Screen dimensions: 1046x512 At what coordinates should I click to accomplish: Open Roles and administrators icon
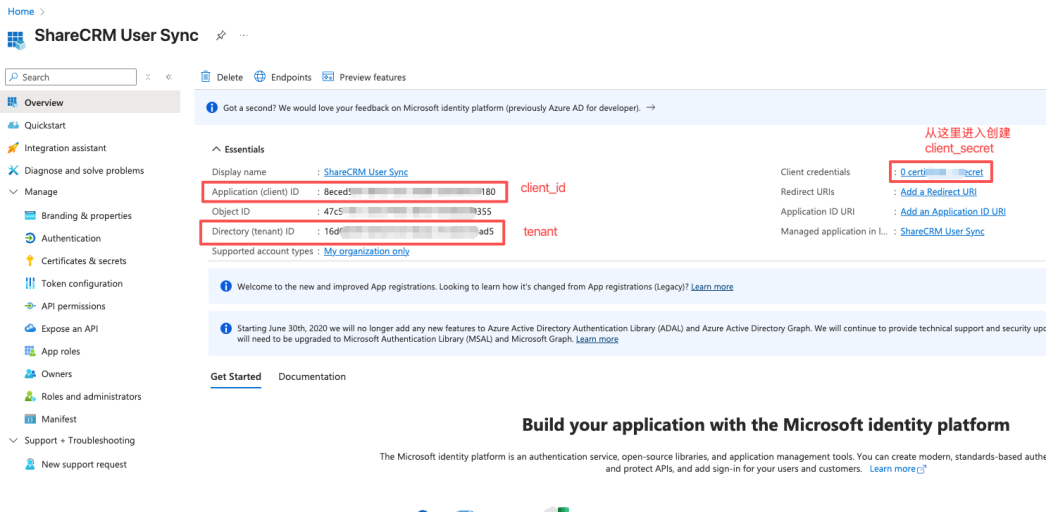30,397
